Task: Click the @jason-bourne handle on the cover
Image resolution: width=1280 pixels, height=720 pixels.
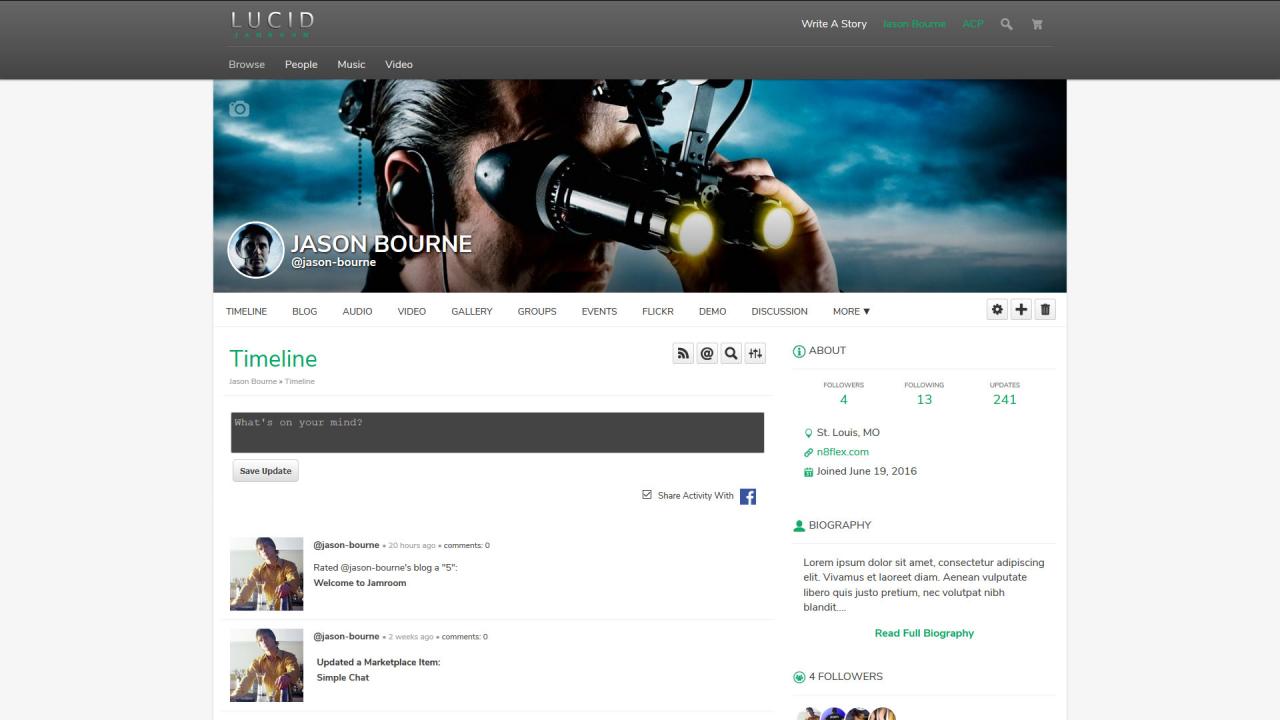Action: (x=334, y=263)
